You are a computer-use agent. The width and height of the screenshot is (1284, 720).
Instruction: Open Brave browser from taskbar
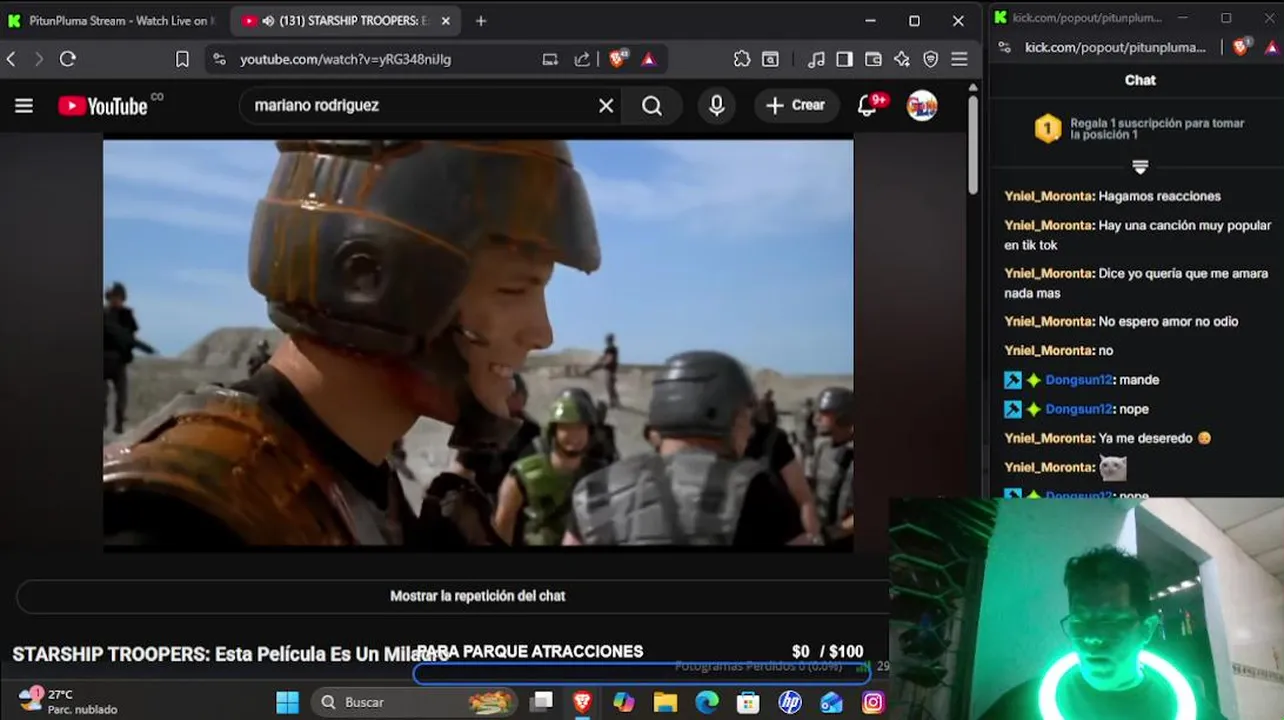click(x=582, y=702)
